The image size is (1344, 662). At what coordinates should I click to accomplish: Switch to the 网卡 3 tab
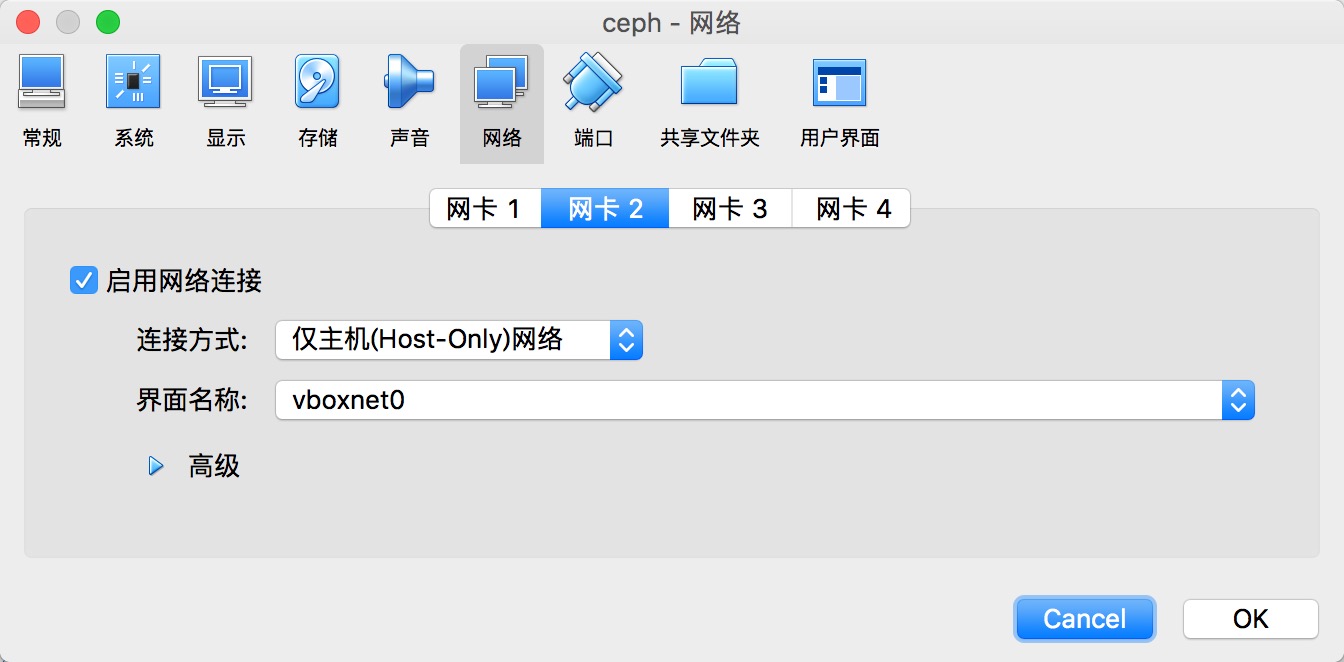click(x=730, y=209)
